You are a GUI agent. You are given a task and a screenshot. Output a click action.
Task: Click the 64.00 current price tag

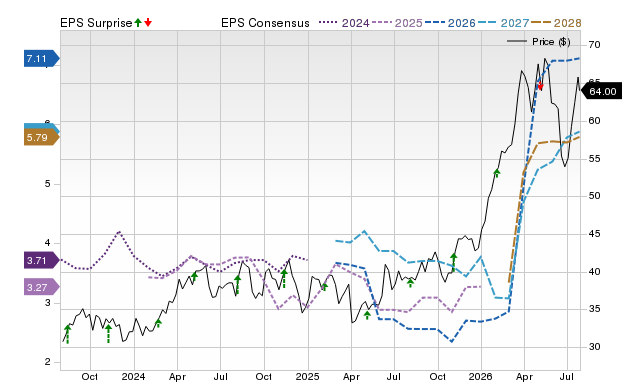[601, 91]
